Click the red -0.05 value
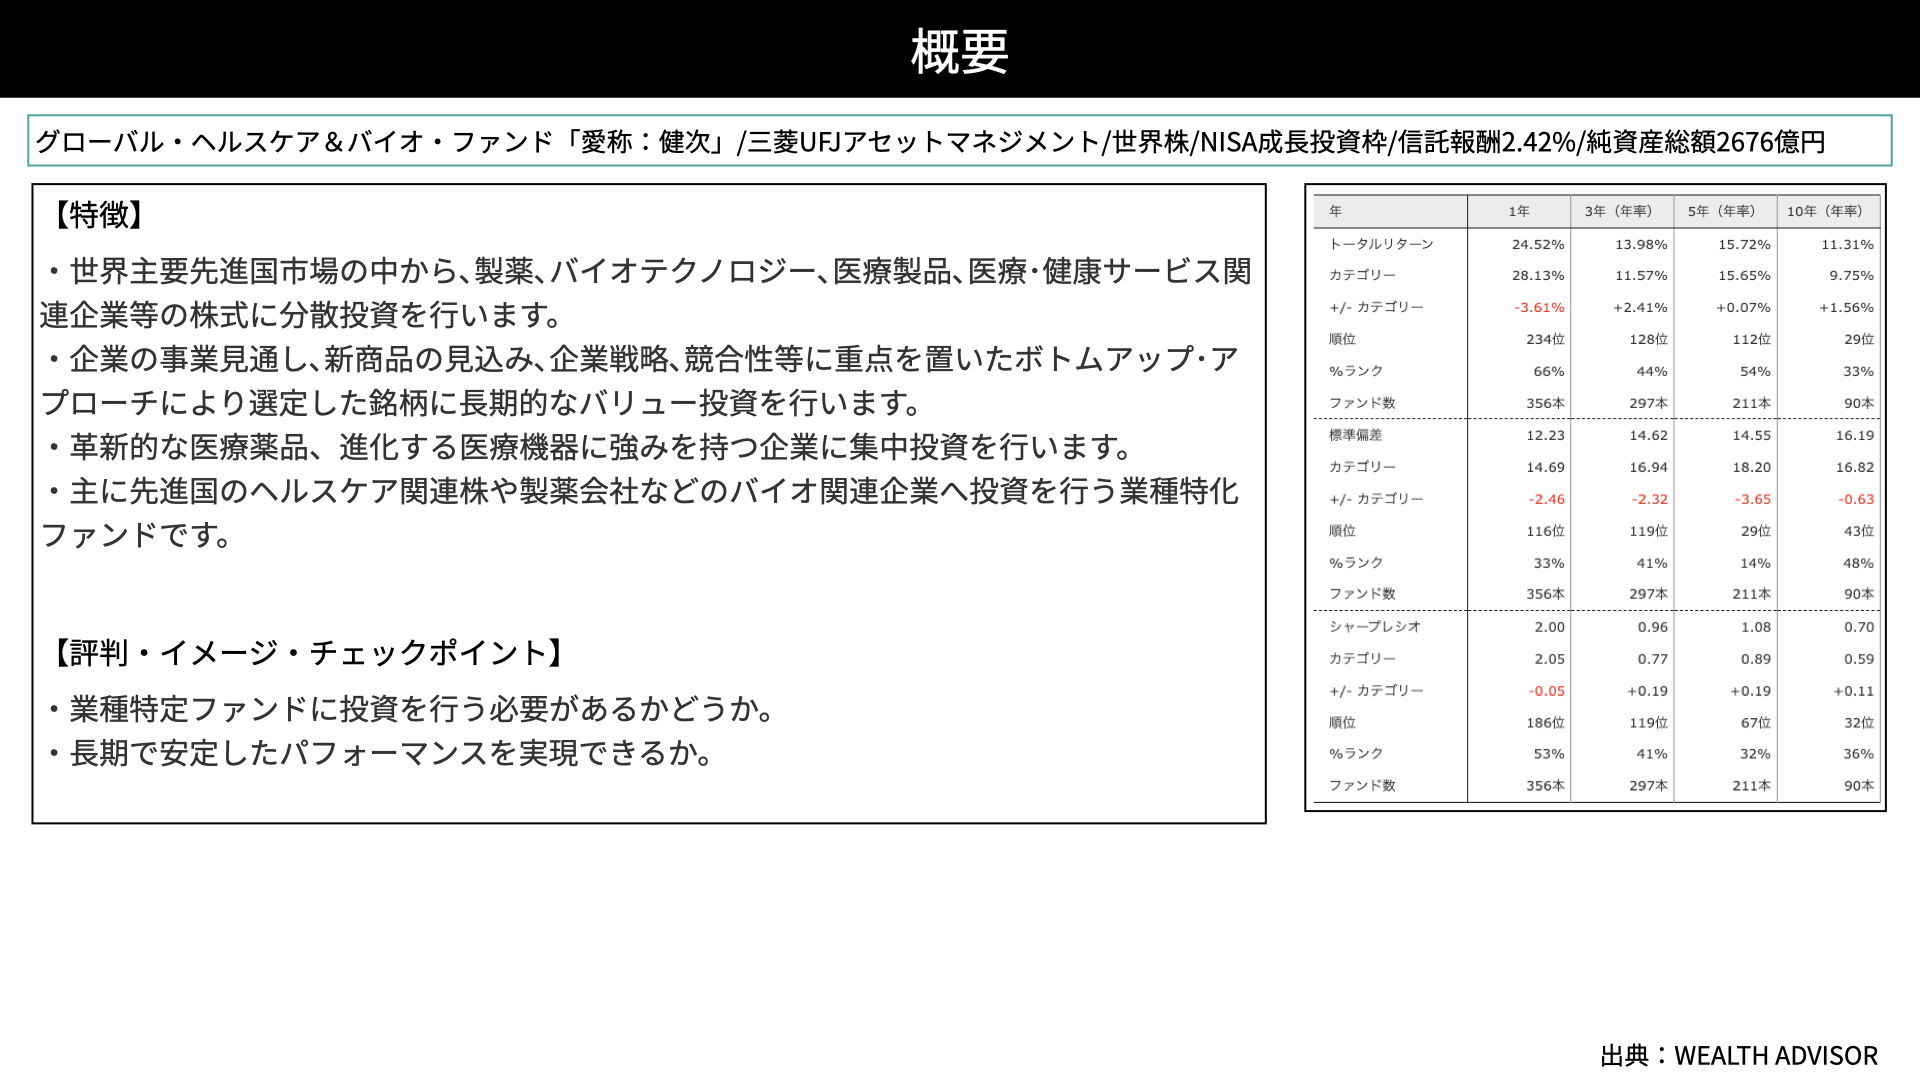The height and width of the screenshot is (1080, 1920). coord(1546,691)
